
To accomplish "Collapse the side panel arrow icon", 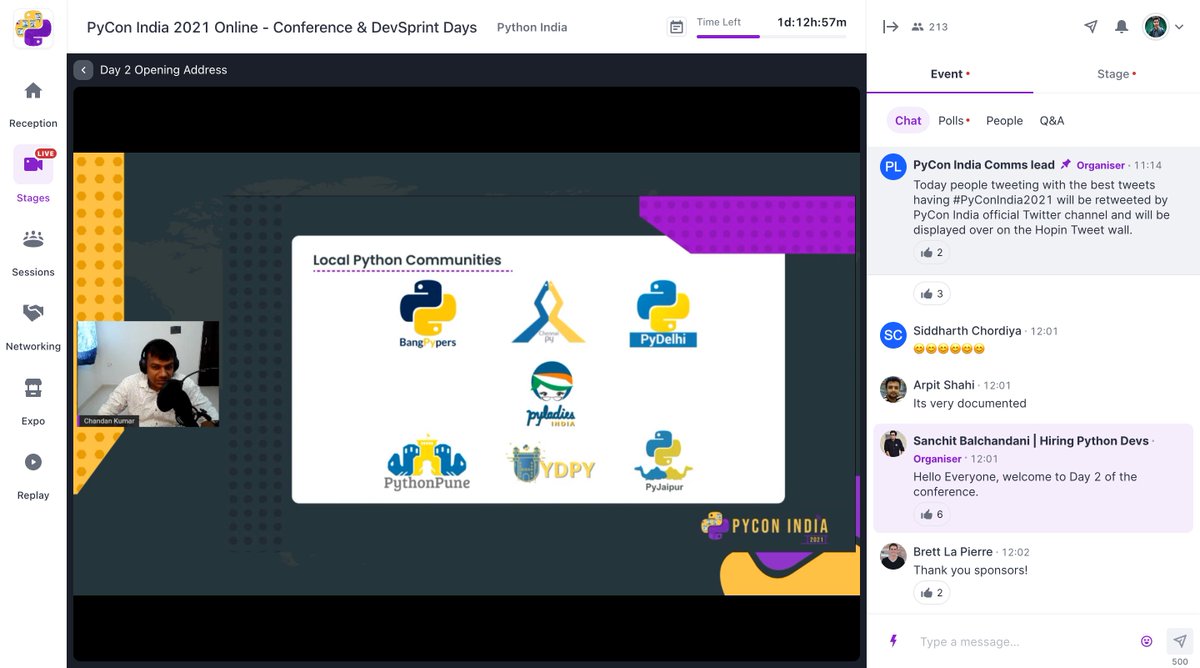I will click(x=890, y=27).
